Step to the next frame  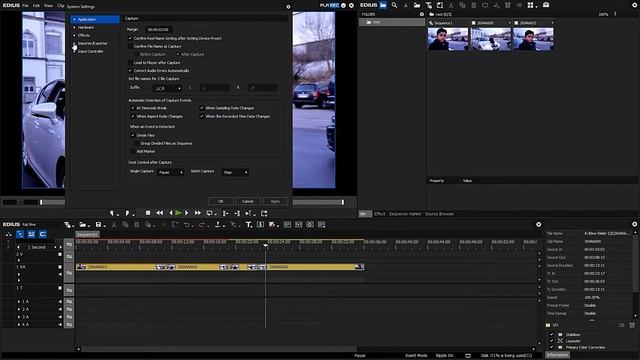pos(187,213)
